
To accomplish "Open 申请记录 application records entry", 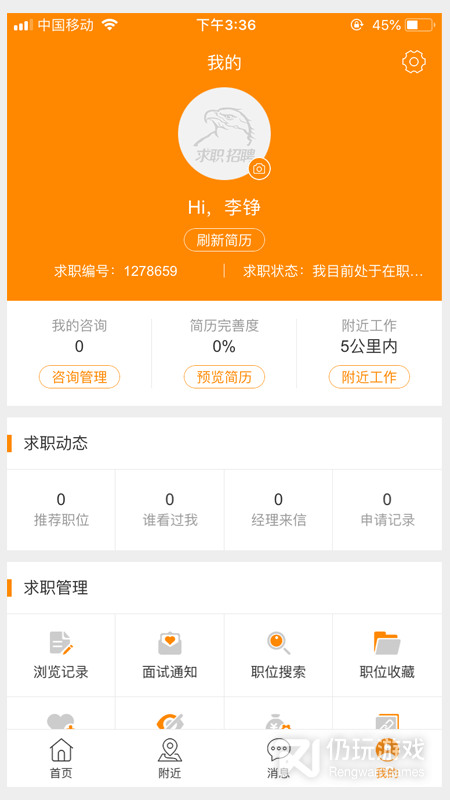I will [x=387, y=510].
